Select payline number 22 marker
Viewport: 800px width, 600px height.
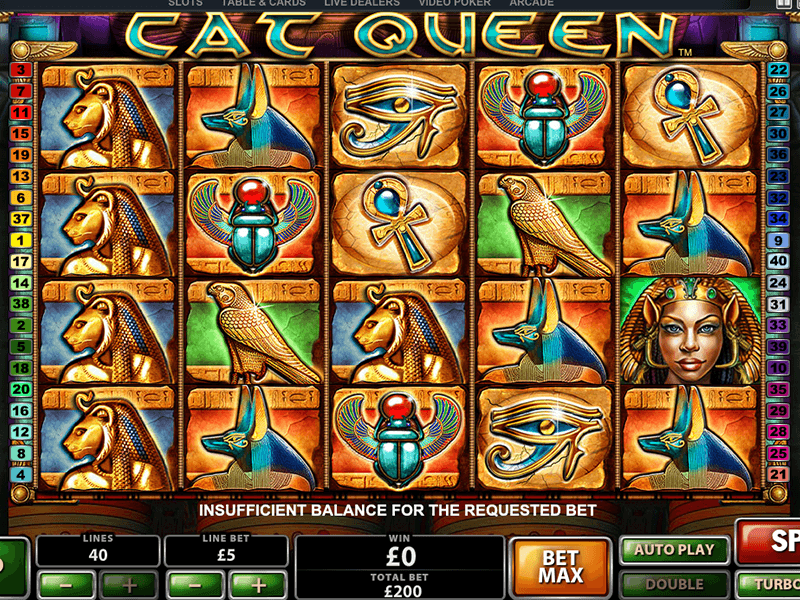click(778, 70)
